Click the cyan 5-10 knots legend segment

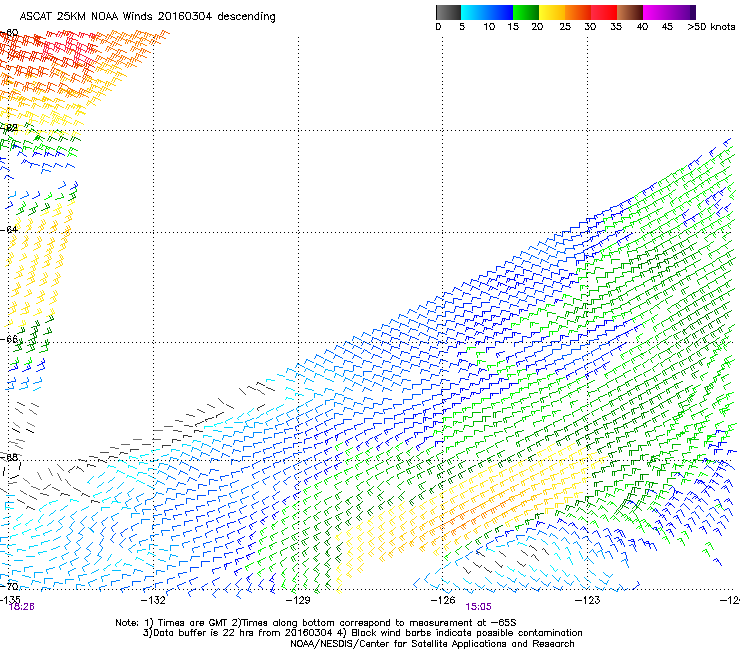(474, 12)
